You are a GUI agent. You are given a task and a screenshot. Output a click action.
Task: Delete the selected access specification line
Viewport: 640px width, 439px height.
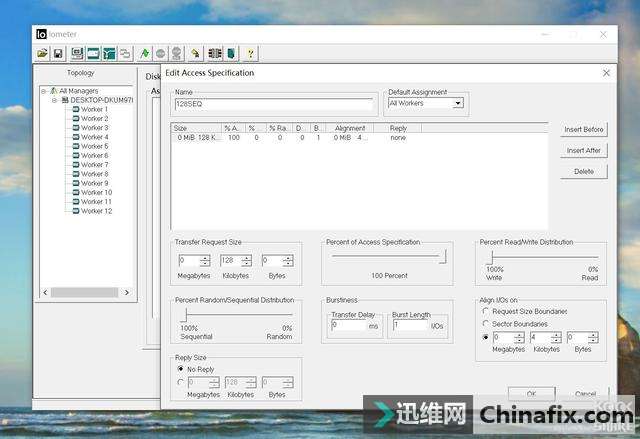click(584, 172)
